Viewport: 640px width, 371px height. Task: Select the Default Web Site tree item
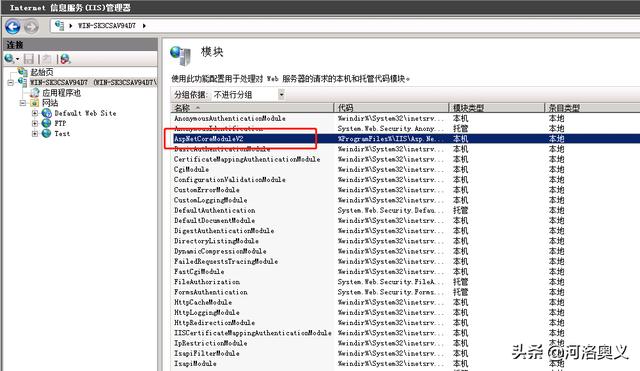click(x=85, y=113)
